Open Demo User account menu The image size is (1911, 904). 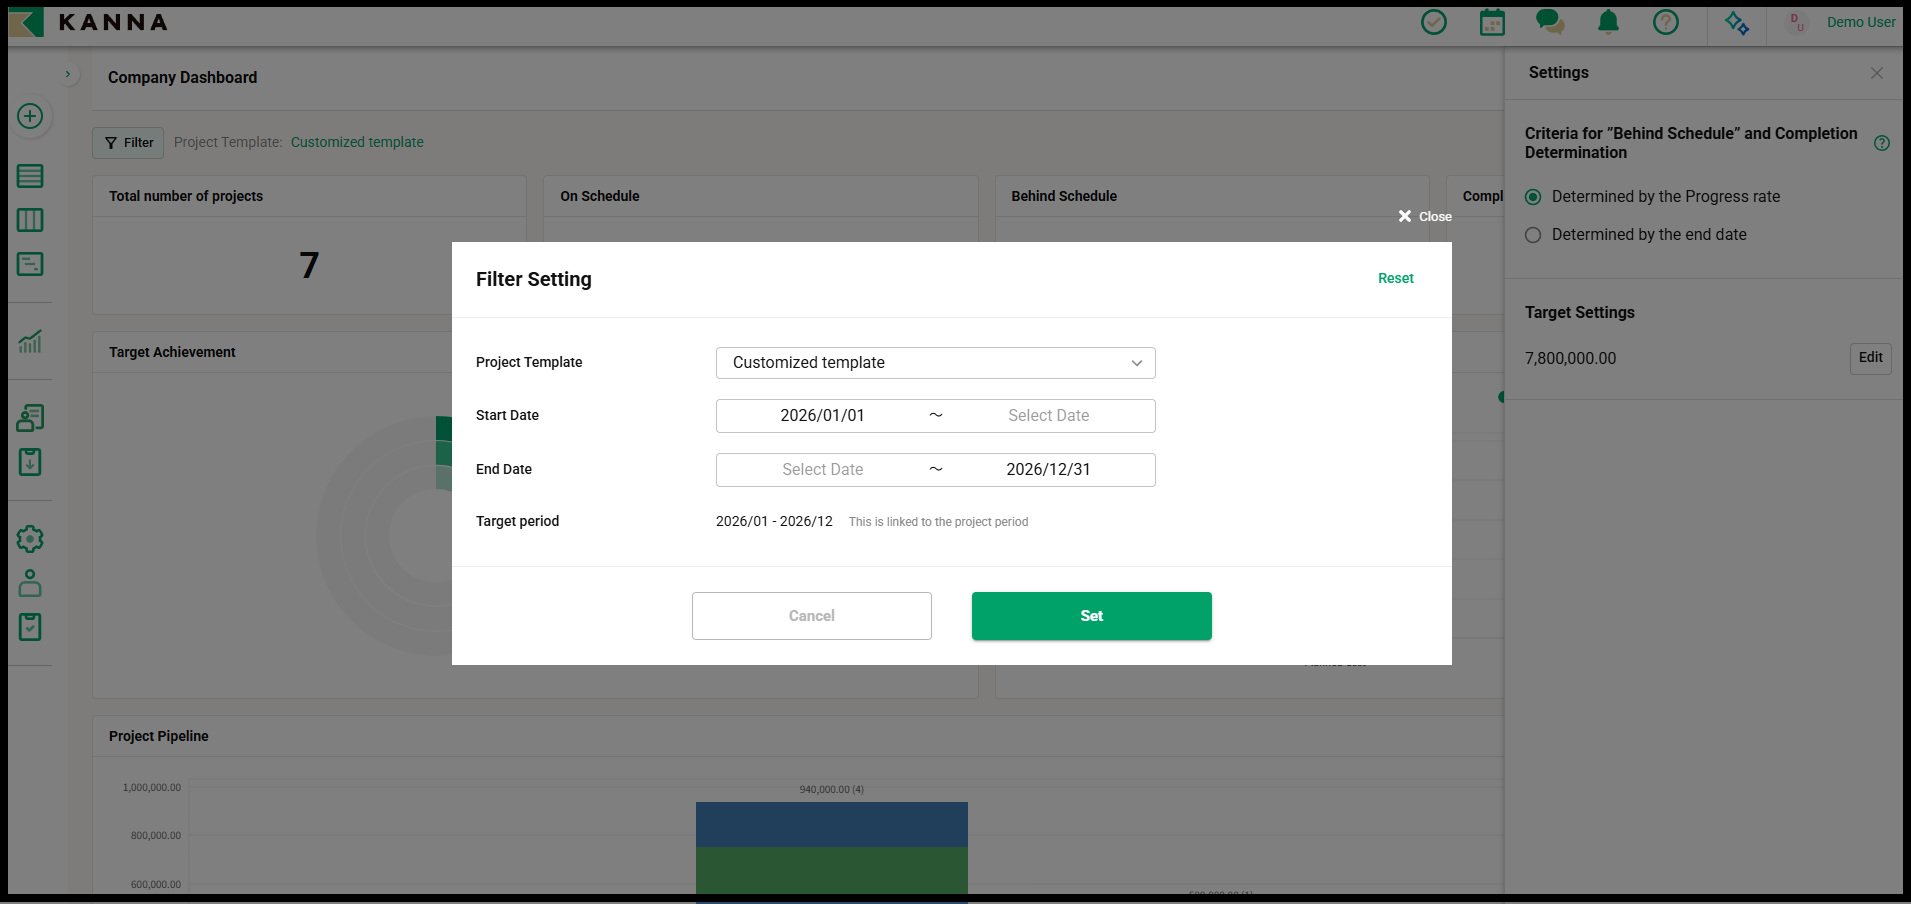point(1859,22)
